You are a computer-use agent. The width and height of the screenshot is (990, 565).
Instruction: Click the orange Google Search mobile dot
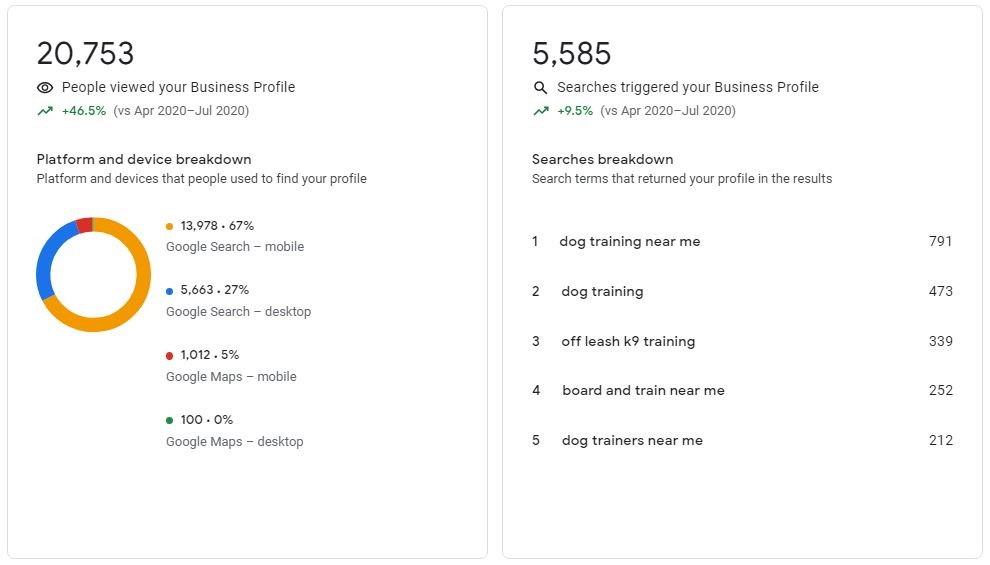pos(170,226)
